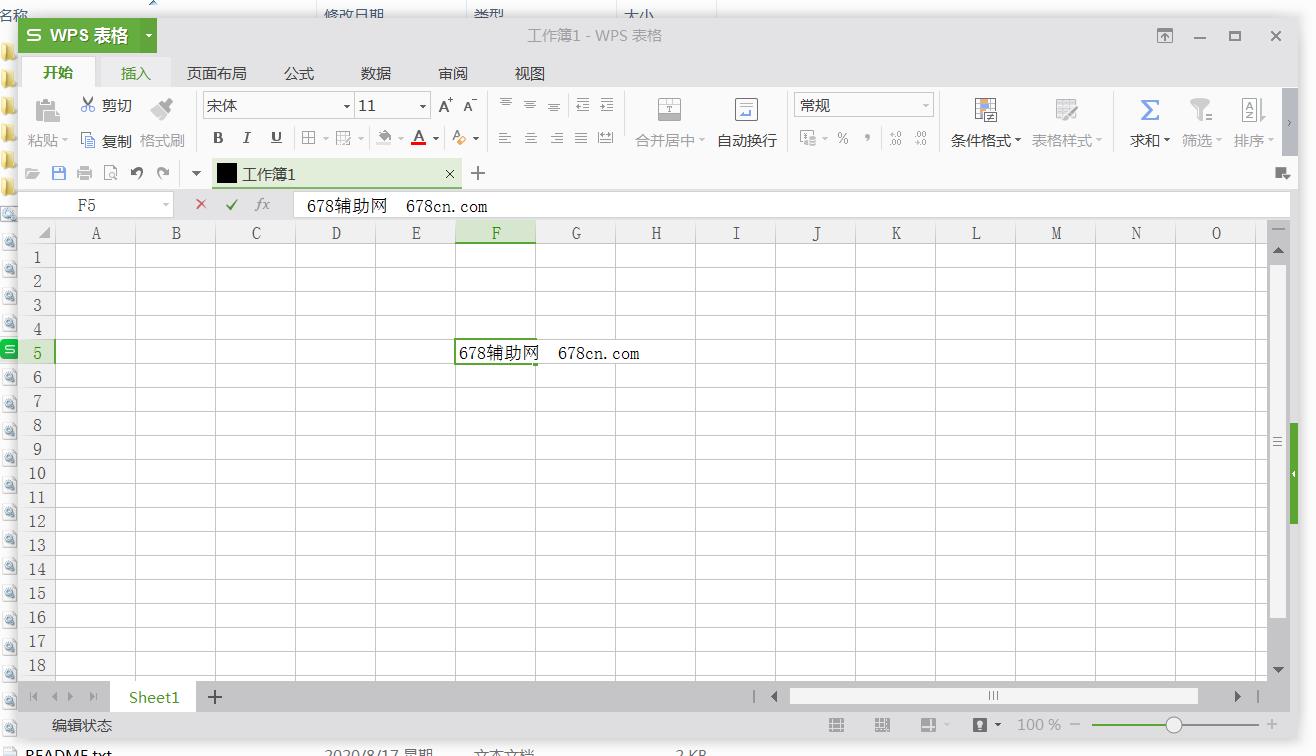Align cell text left
Screen dimensions: 1316x756
point(505,138)
